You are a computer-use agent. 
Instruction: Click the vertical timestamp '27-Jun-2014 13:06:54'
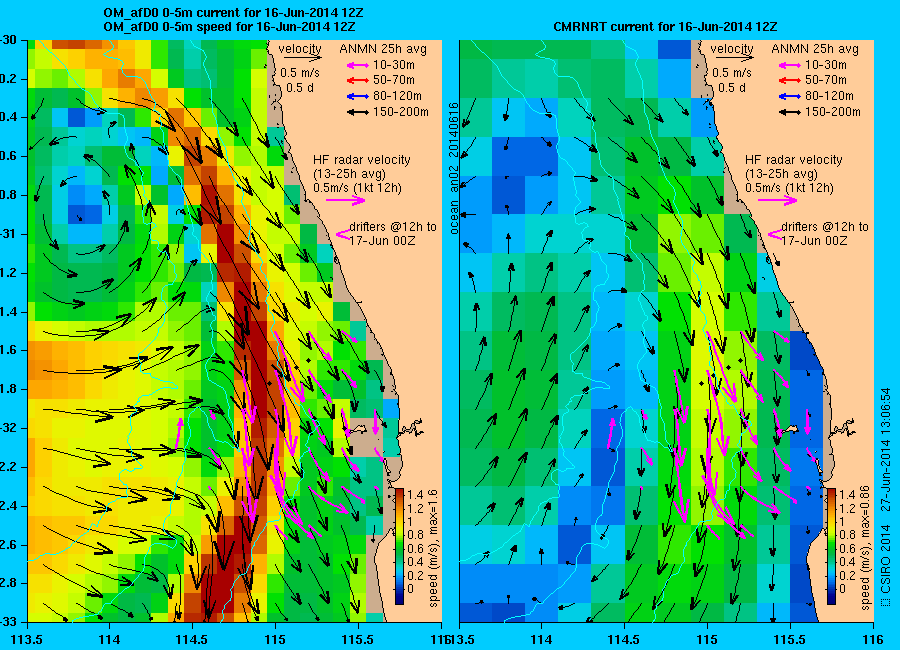tap(886, 449)
